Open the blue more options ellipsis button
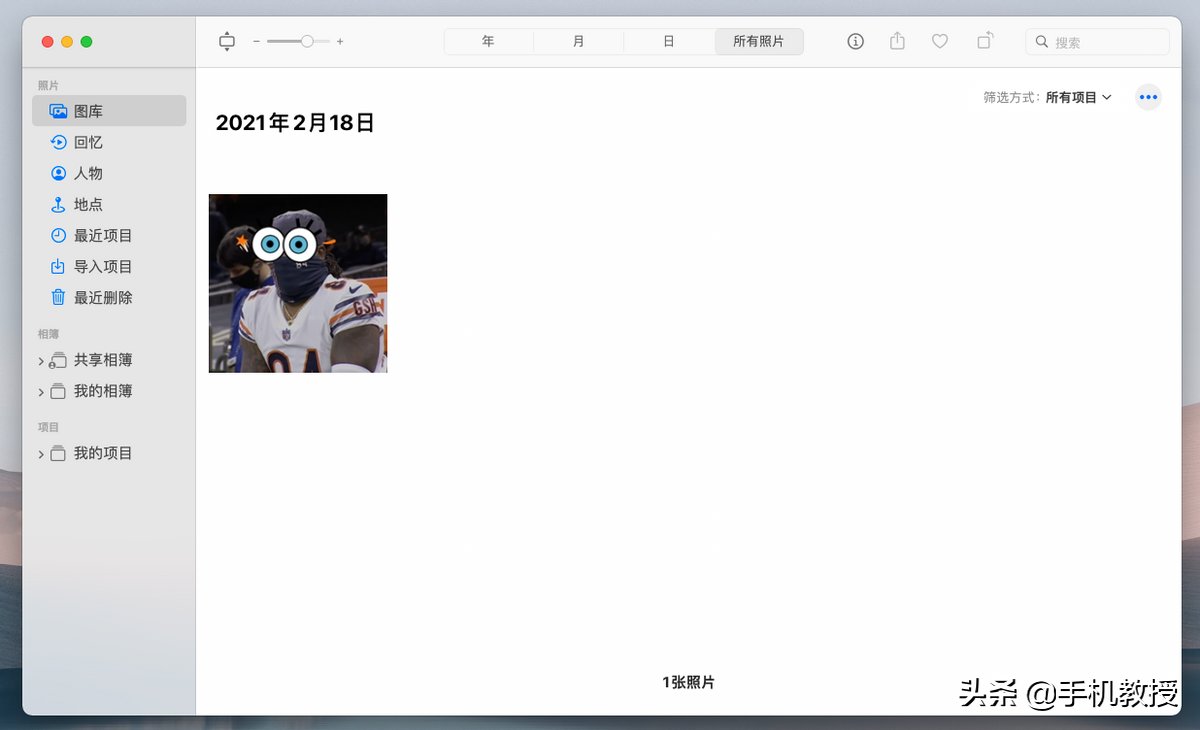Image resolution: width=1200 pixels, height=730 pixels. coord(1148,97)
